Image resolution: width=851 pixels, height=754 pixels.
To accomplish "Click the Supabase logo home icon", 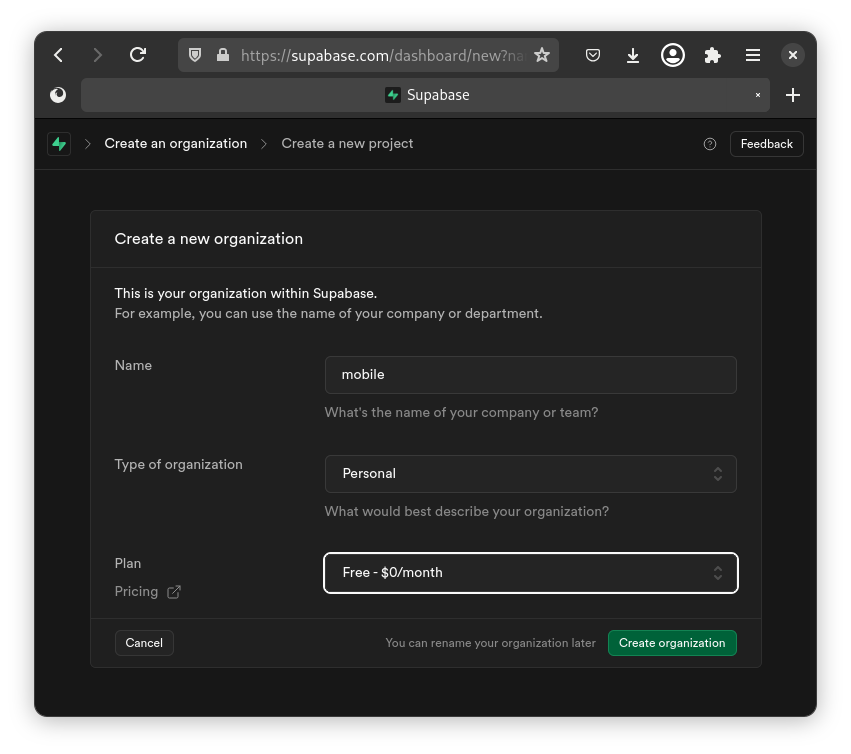I will 59,144.
